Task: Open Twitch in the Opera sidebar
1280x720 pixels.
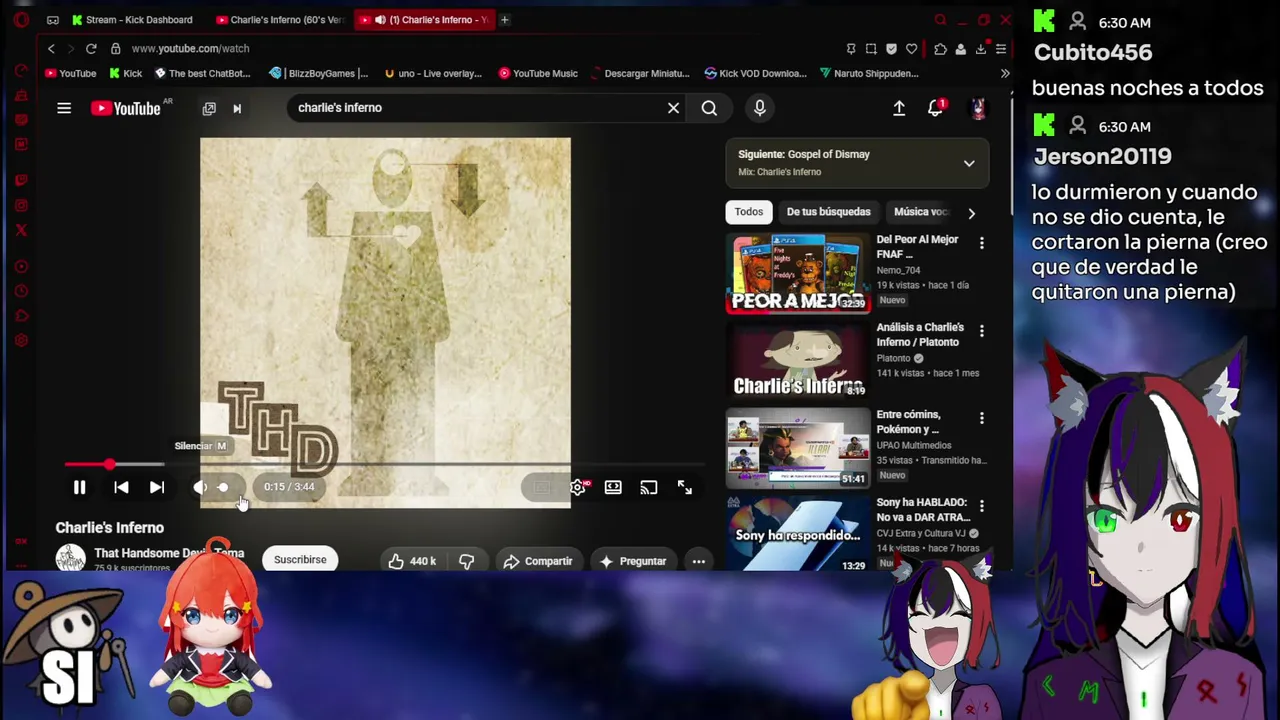Action: coord(21,181)
